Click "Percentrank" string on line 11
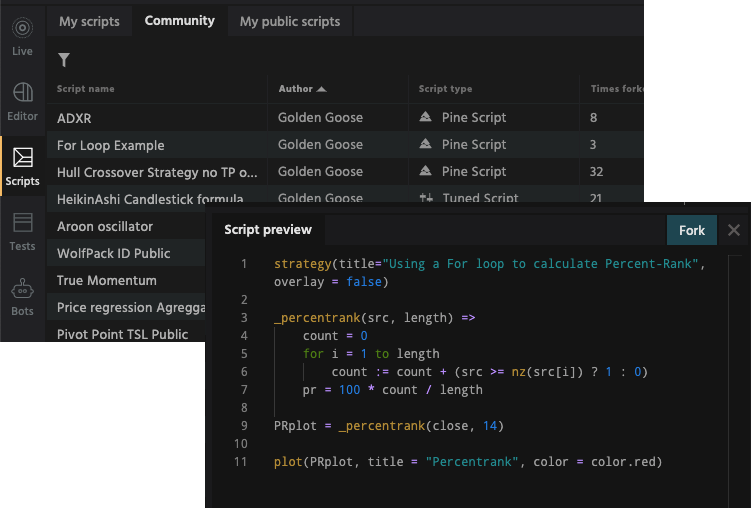Image resolution: width=751 pixels, height=508 pixels. tap(472, 462)
